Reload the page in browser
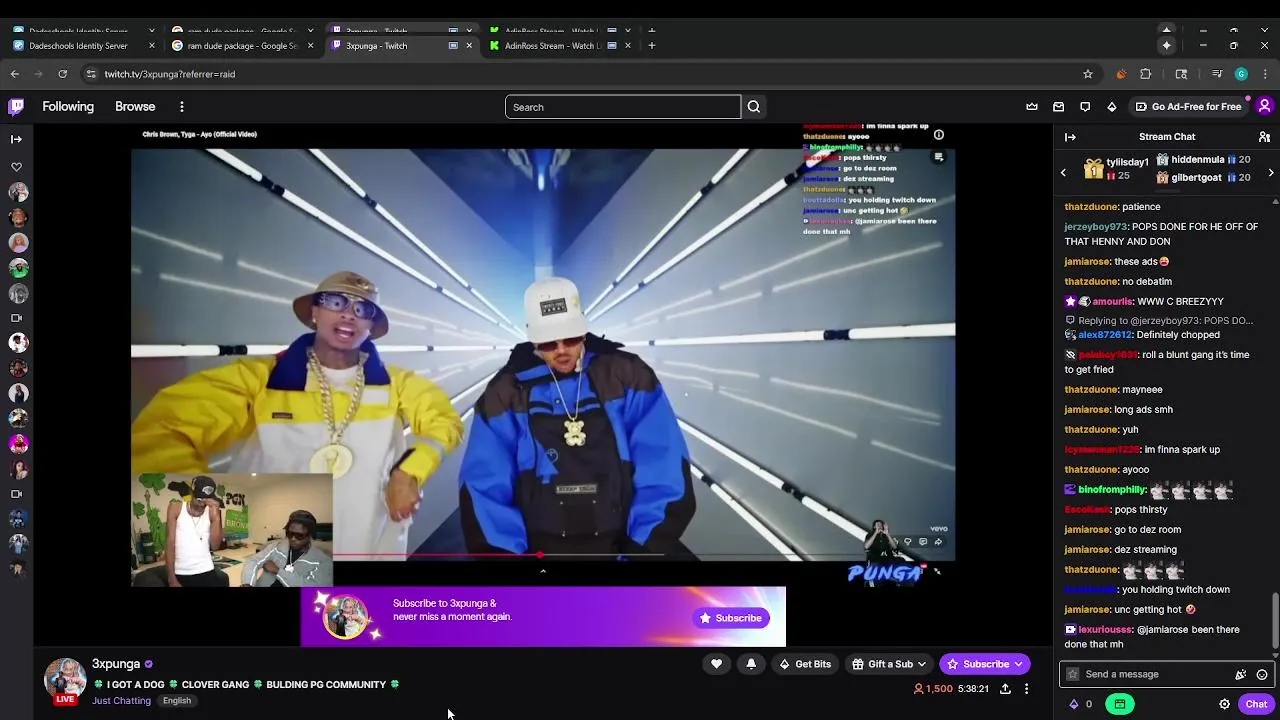Screen dimensions: 1280x720 coord(62,74)
